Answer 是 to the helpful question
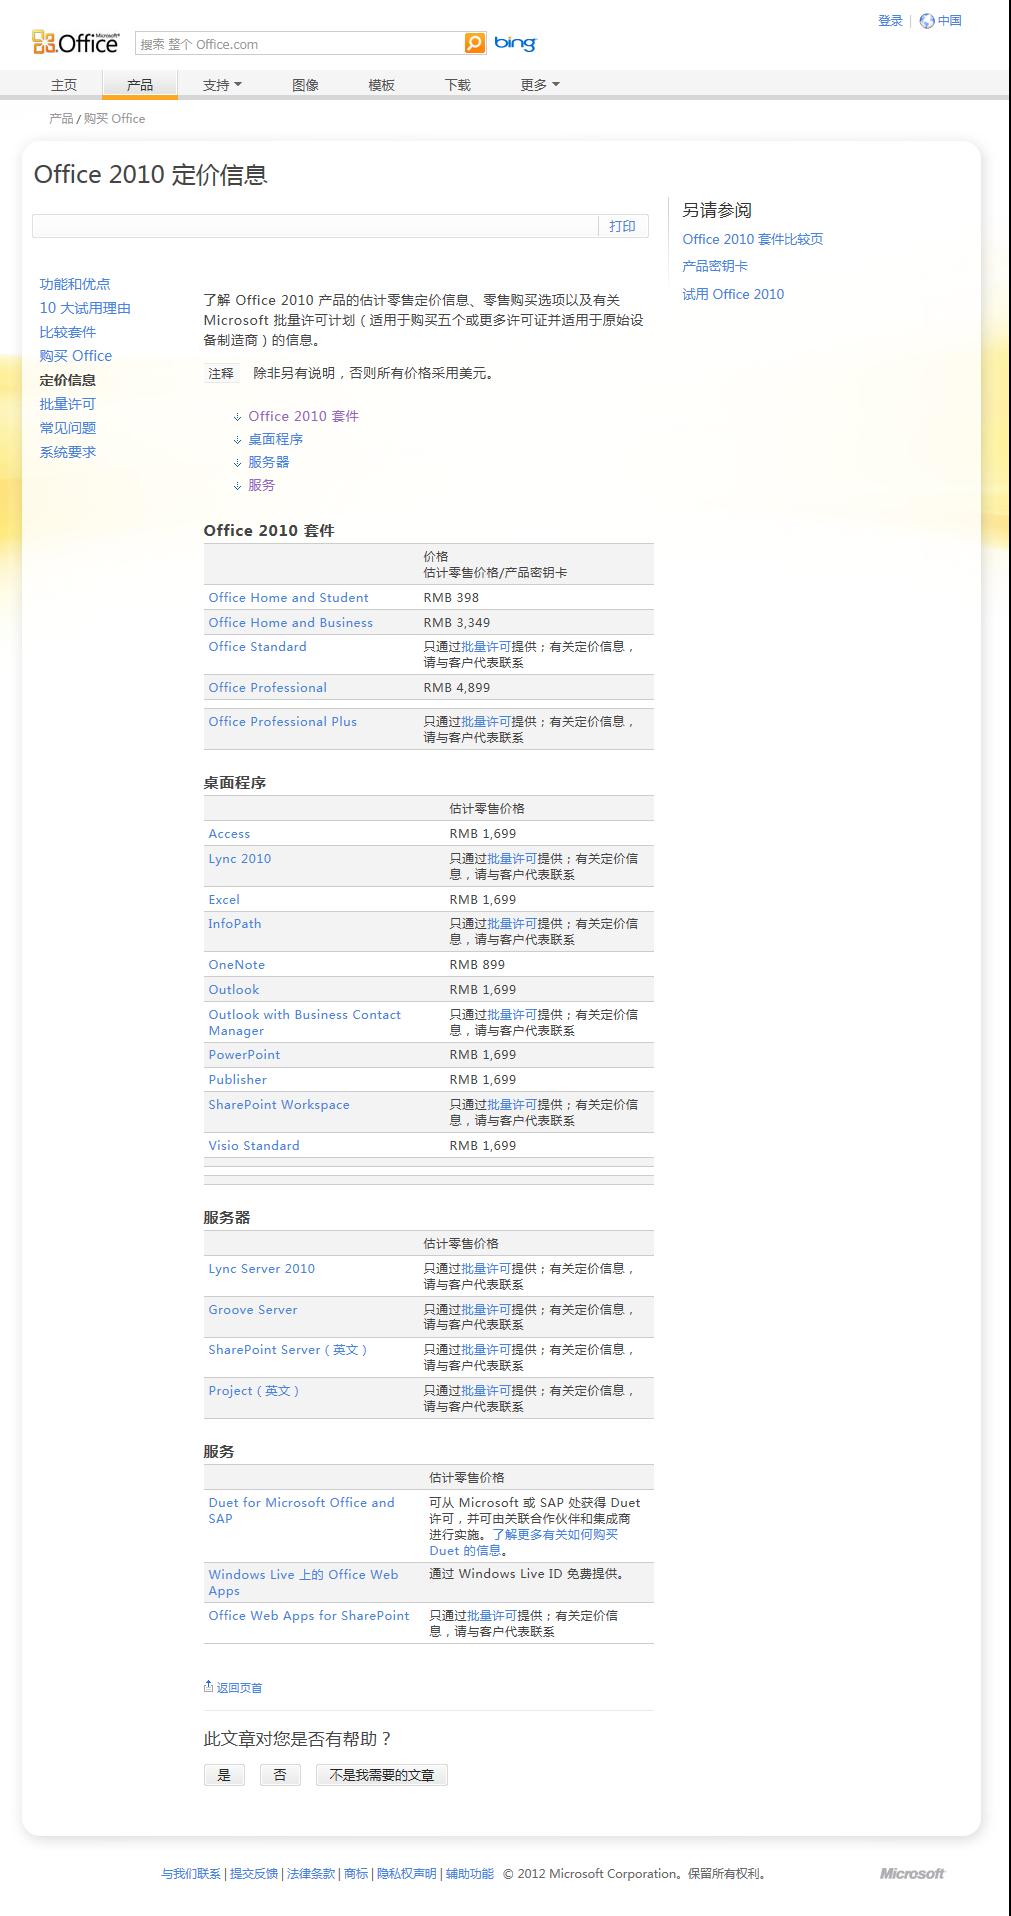The width and height of the screenshot is (1011, 1916). 224,1775
